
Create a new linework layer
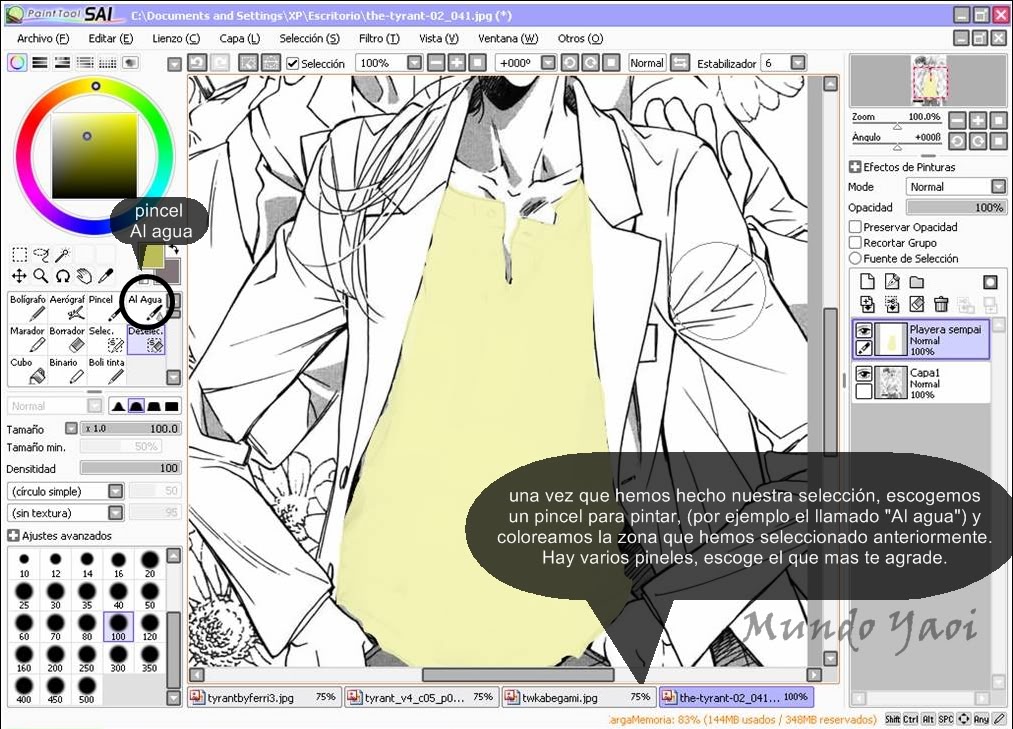892,281
